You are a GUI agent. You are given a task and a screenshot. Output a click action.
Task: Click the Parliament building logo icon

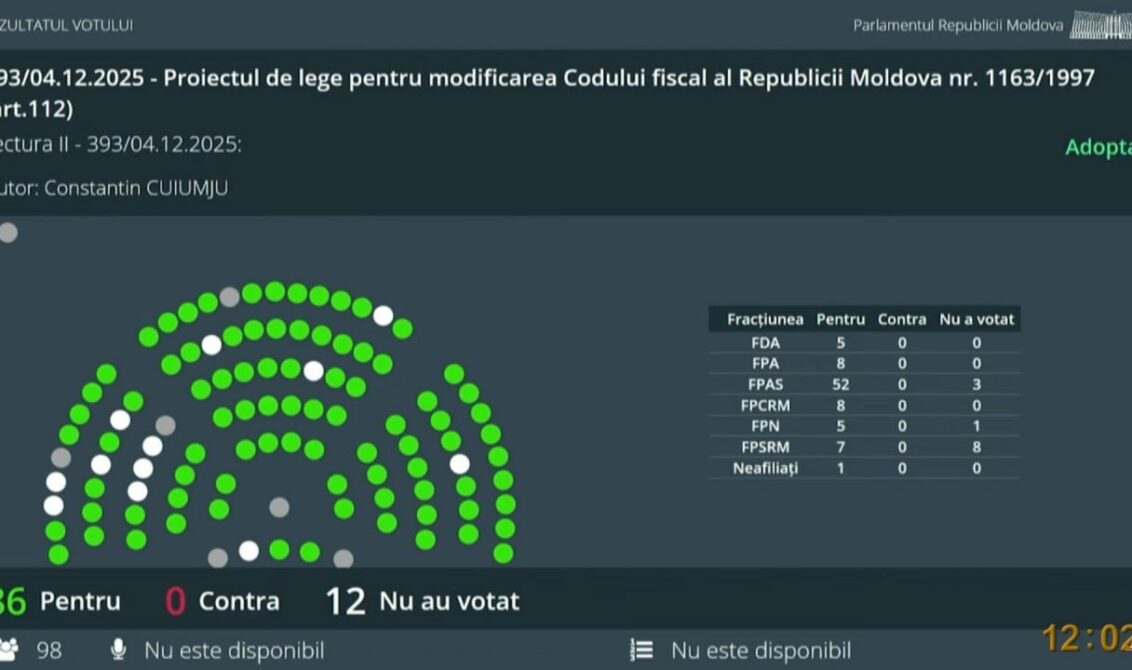pyautogui.click(x=1100, y=24)
